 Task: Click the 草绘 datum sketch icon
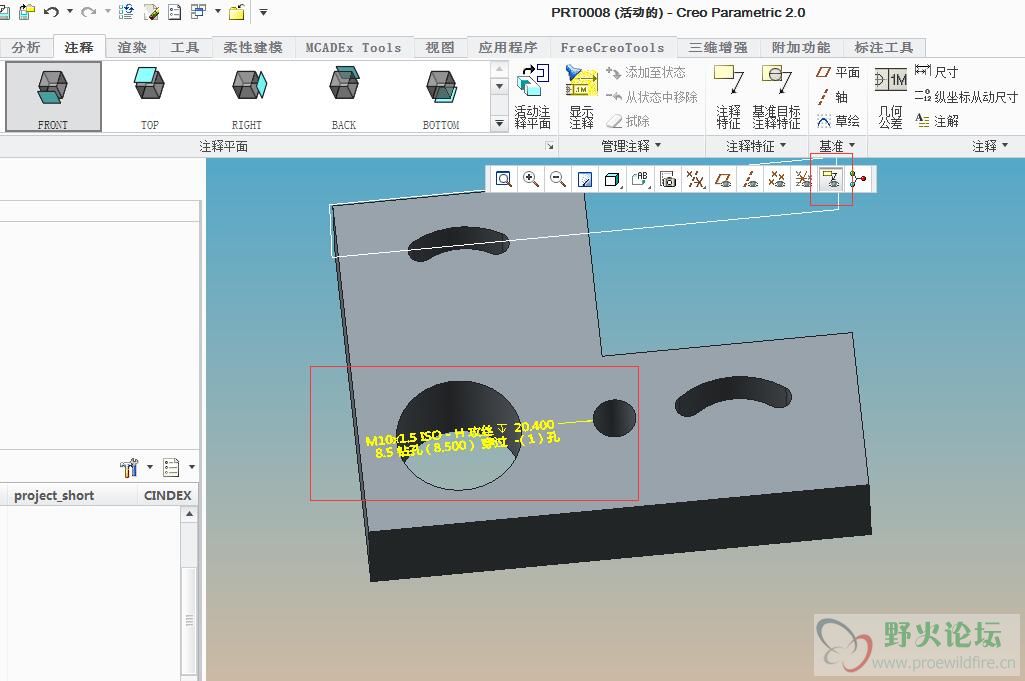[x=838, y=121]
